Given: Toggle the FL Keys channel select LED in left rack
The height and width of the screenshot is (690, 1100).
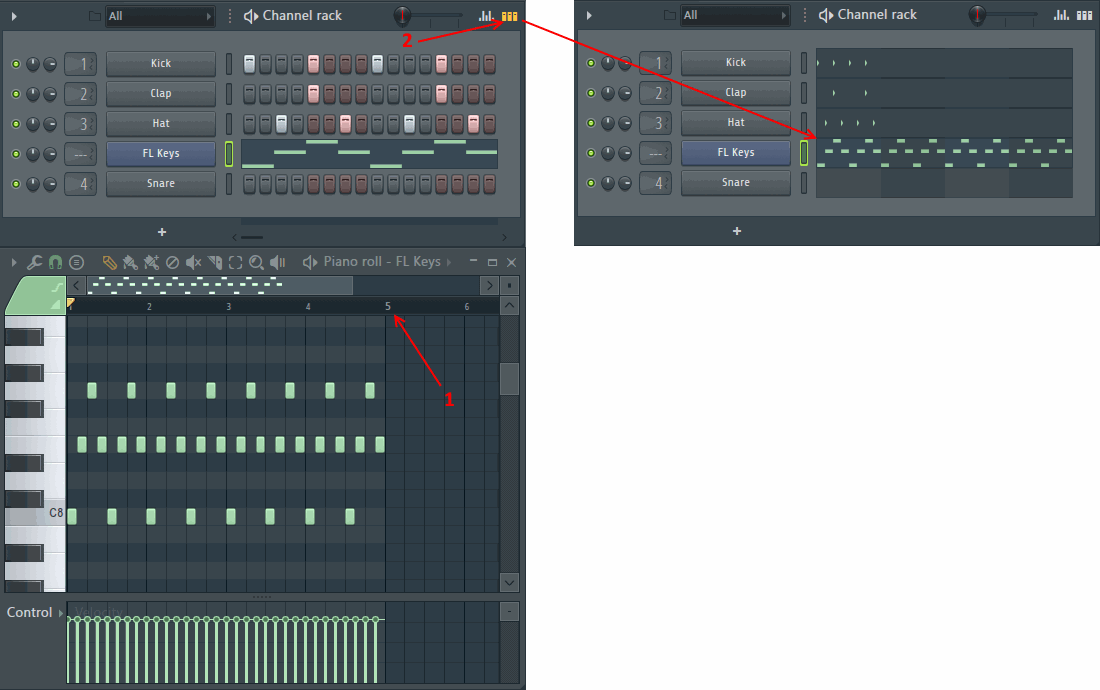Looking at the screenshot, I should point(228,154).
